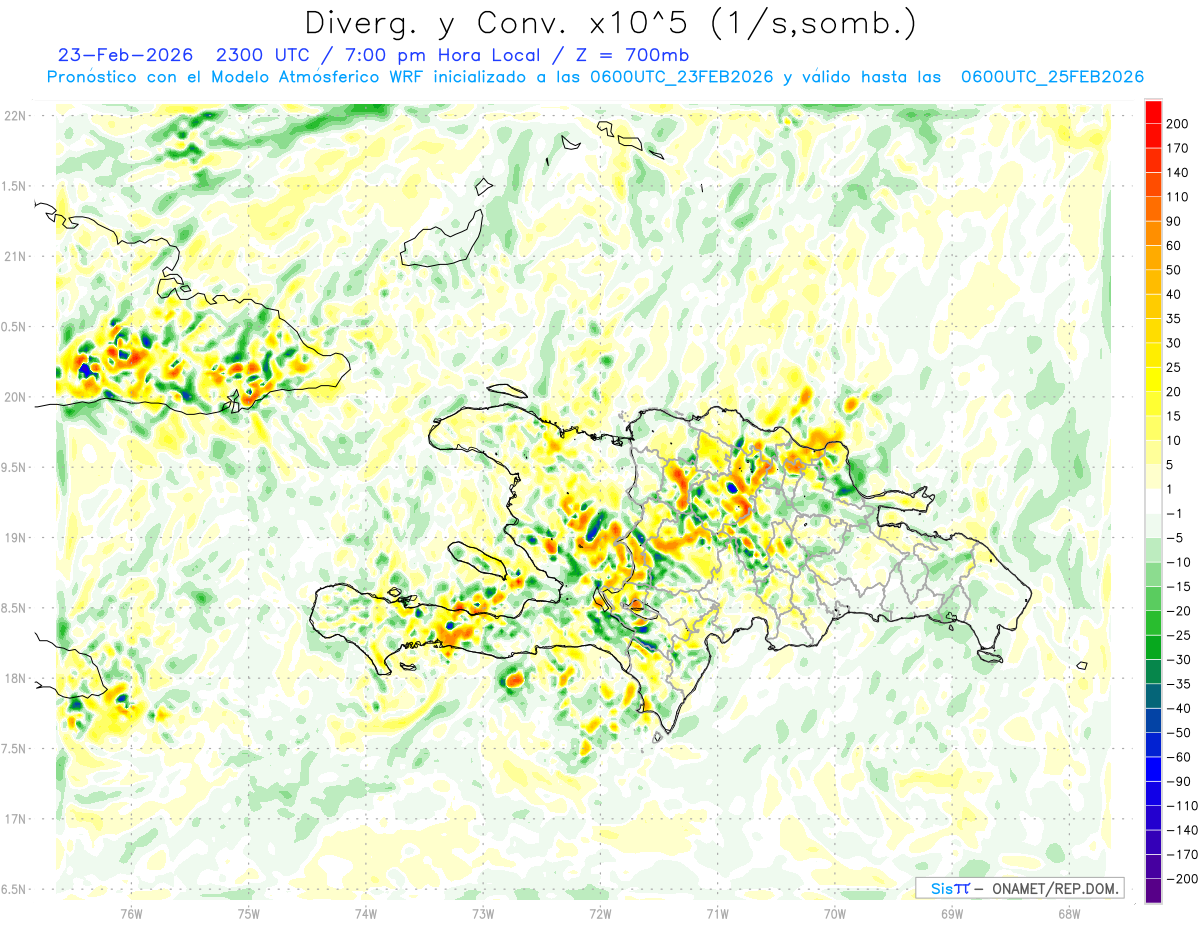
Task: Click the "17N" latitude label
Action: (15, 819)
